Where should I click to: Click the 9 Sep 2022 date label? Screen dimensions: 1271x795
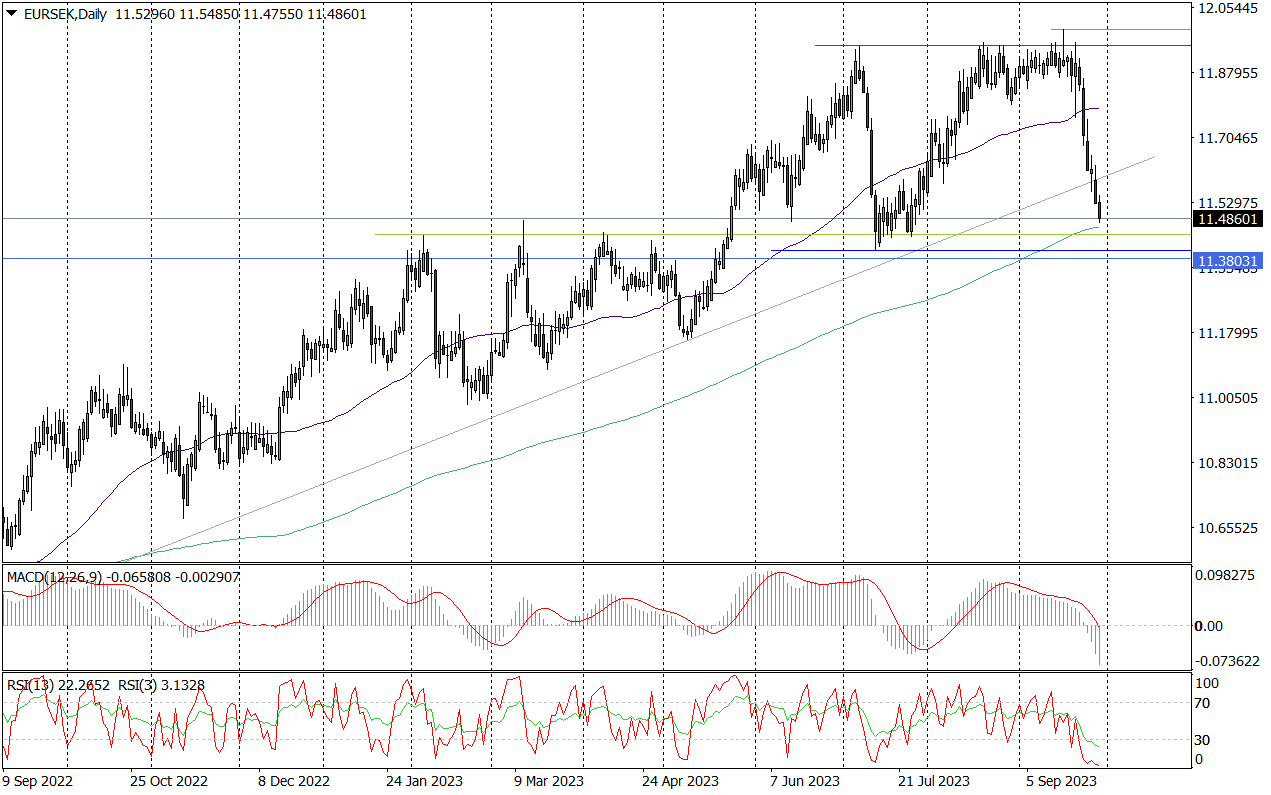coord(38,780)
